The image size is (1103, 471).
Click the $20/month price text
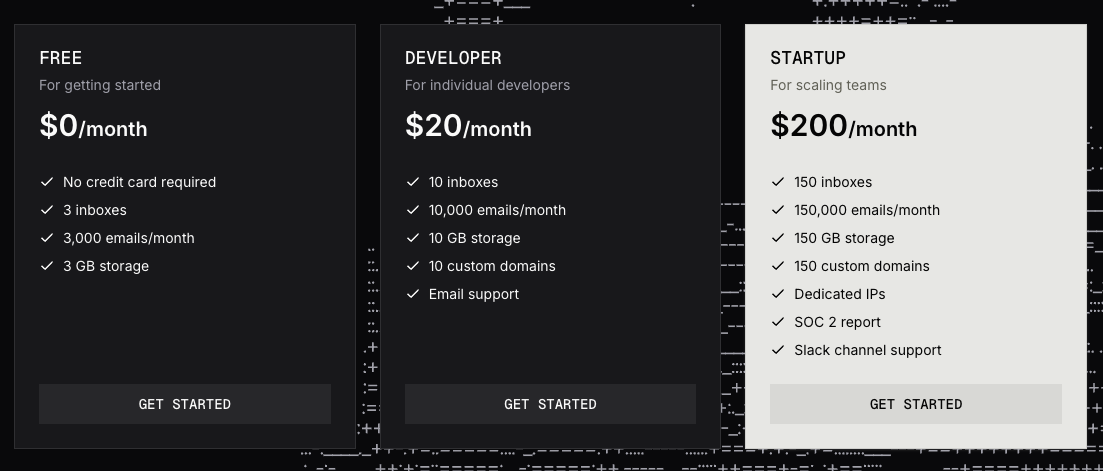(x=468, y=126)
